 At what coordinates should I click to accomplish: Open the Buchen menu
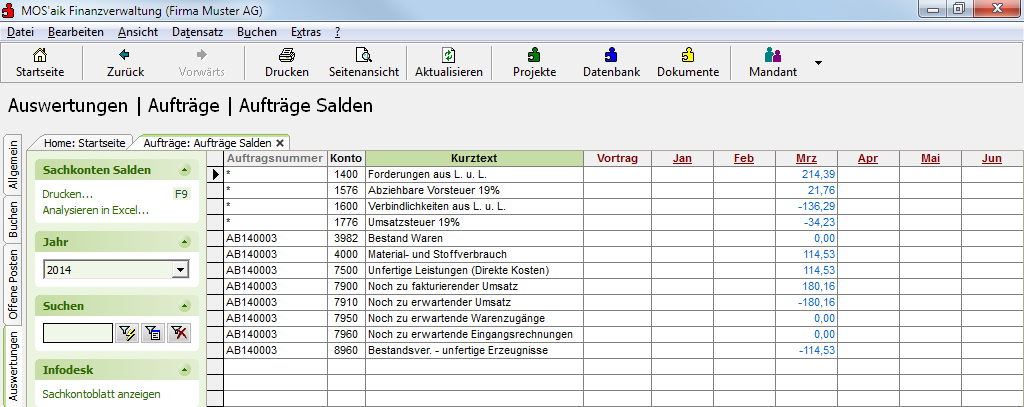[x=257, y=32]
